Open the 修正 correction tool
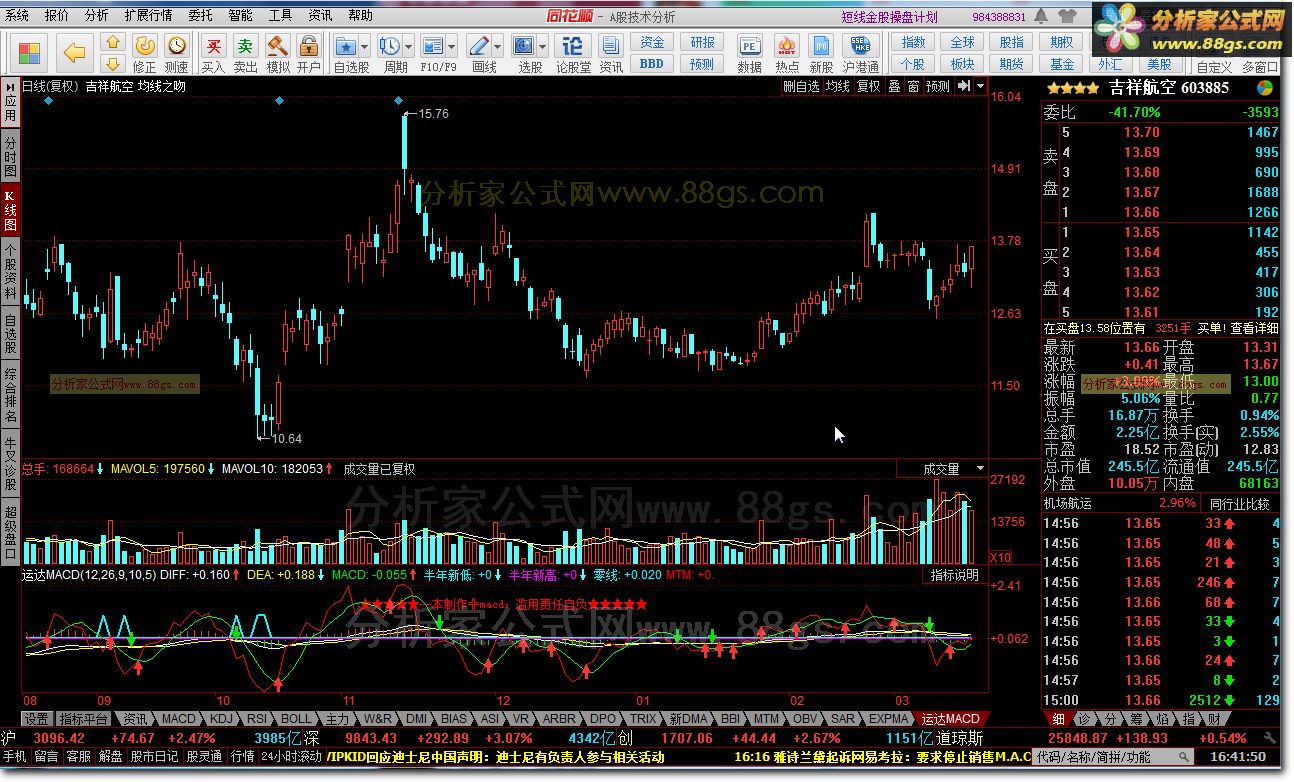Image resolution: width=1294 pixels, height=782 pixels. point(145,53)
